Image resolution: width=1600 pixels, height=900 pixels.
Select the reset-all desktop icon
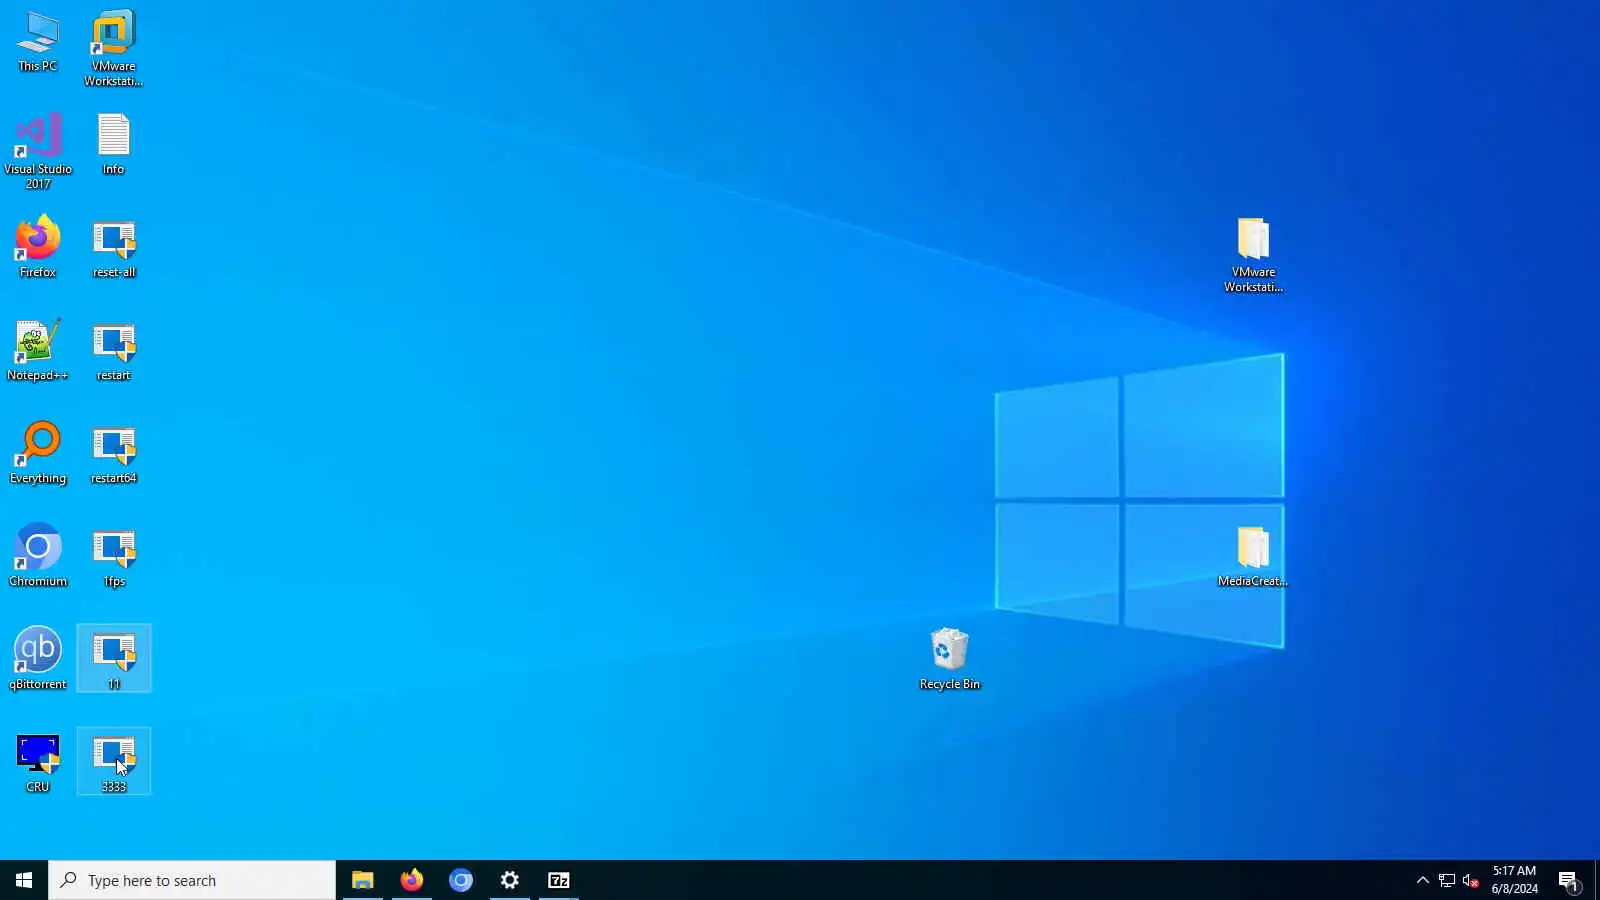(x=113, y=249)
